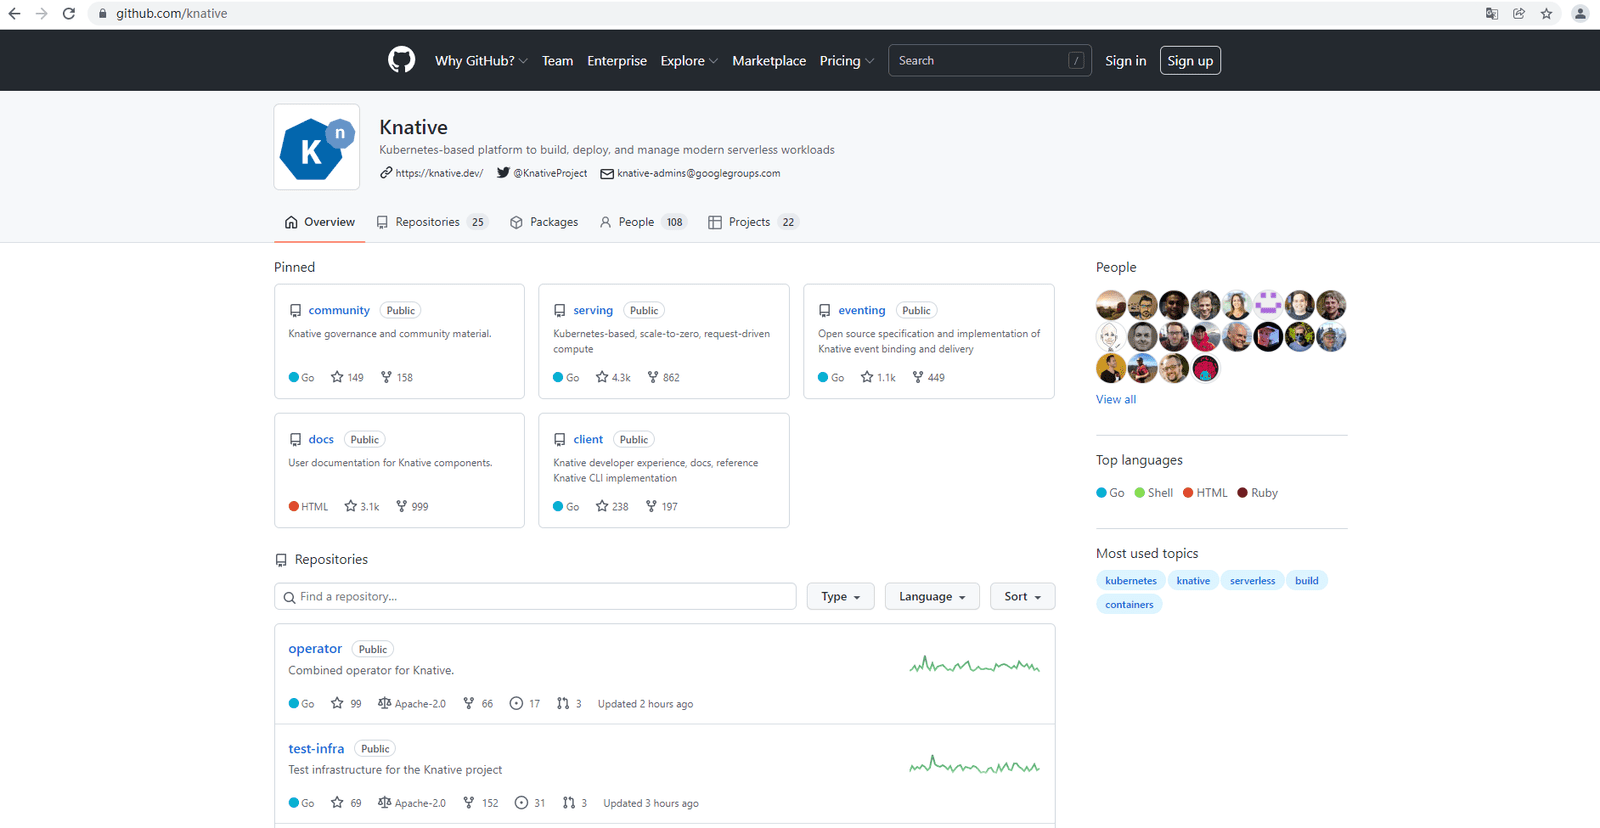The width and height of the screenshot is (1600, 828).
Task: Click the serverless topic tag
Action: tap(1253, 581)
